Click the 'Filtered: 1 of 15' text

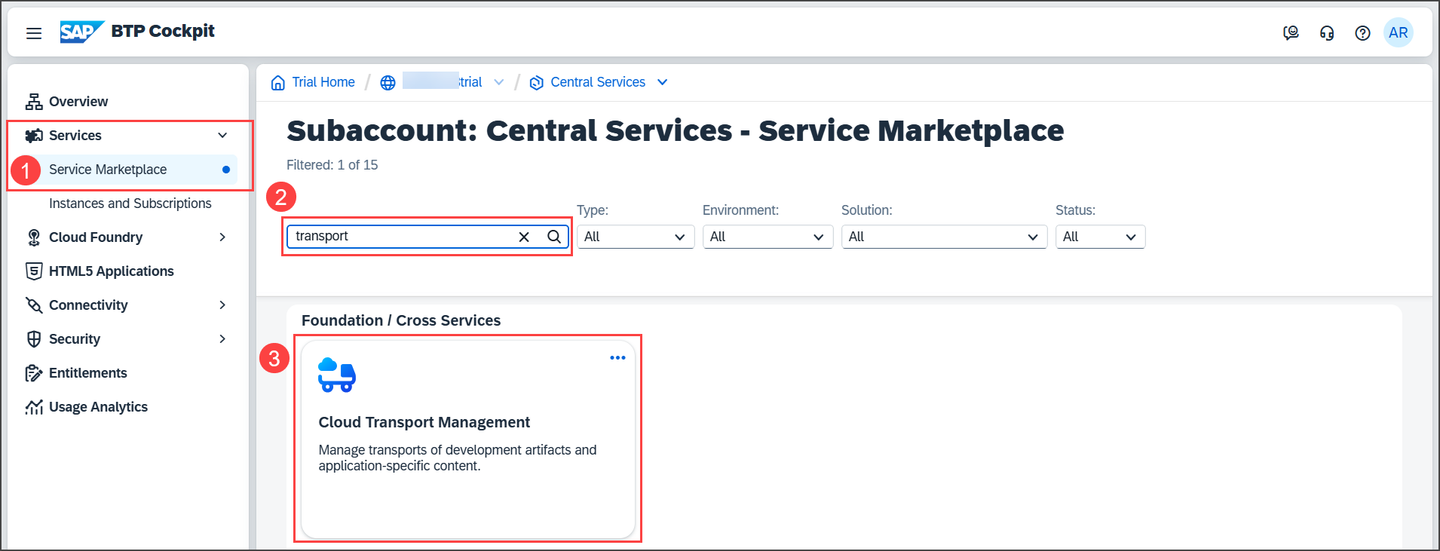pos(332,165)
